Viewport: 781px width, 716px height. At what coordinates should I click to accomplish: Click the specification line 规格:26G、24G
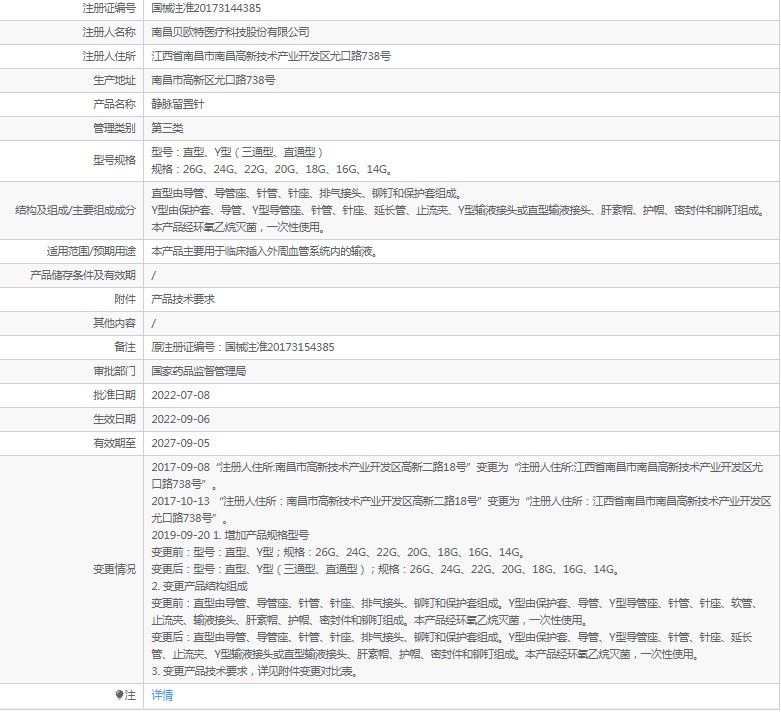pos(272,169)
